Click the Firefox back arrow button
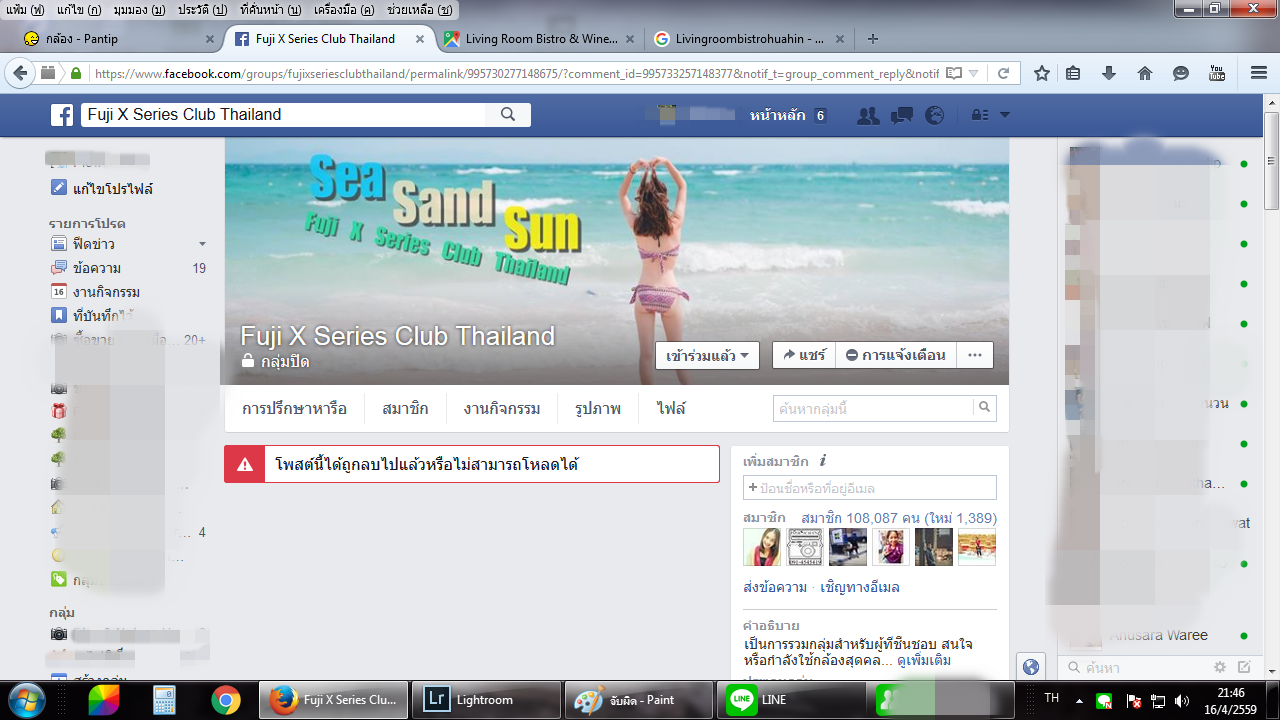The image size is (1280, 720). (20, 73)
